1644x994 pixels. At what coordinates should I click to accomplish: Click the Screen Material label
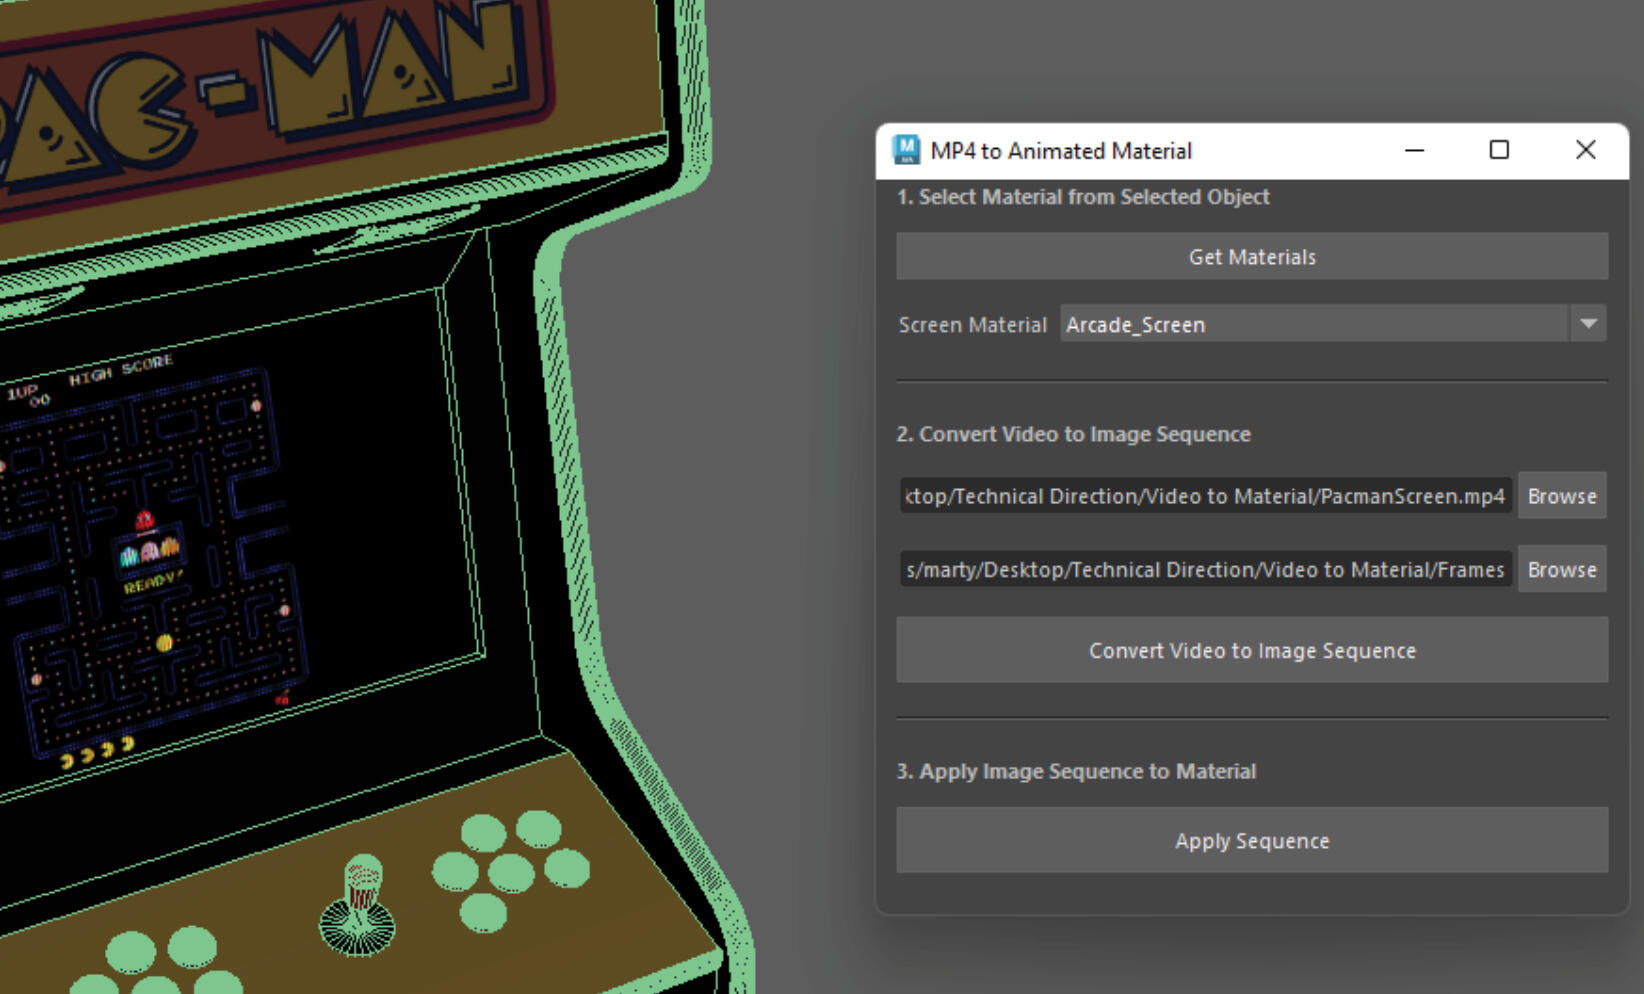pos(971,323)
